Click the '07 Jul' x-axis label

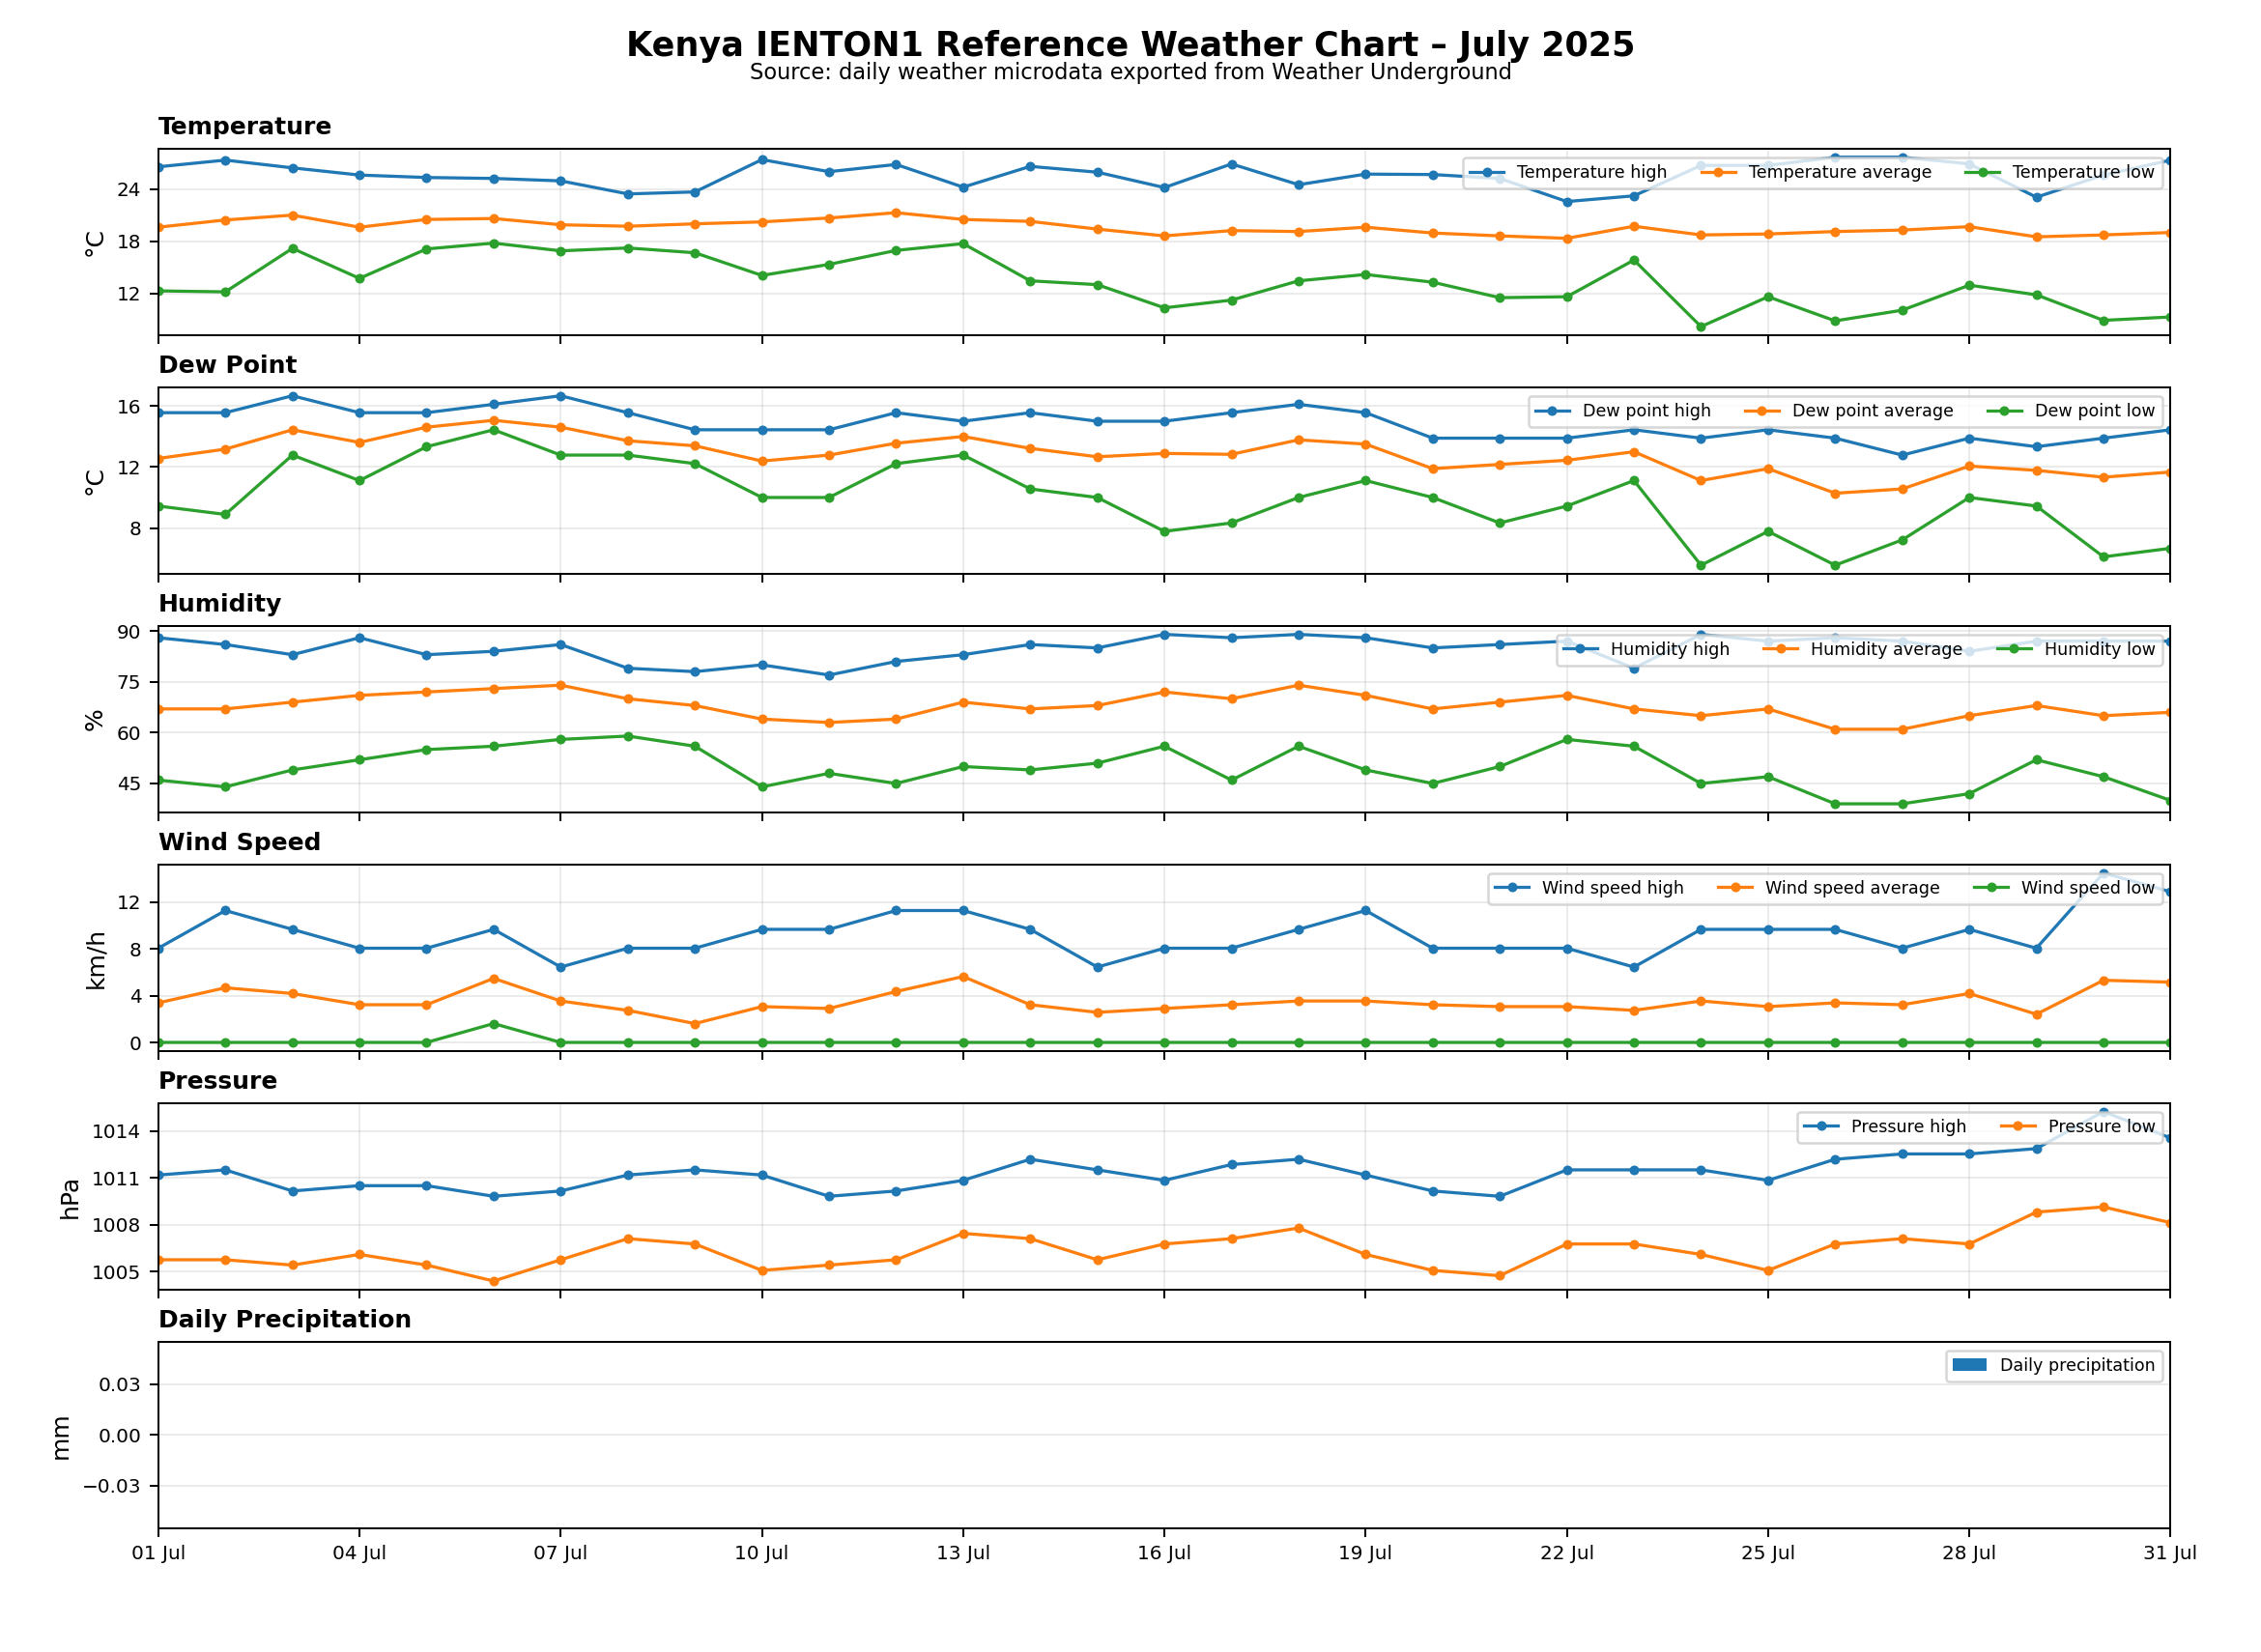coord(560,1554)
